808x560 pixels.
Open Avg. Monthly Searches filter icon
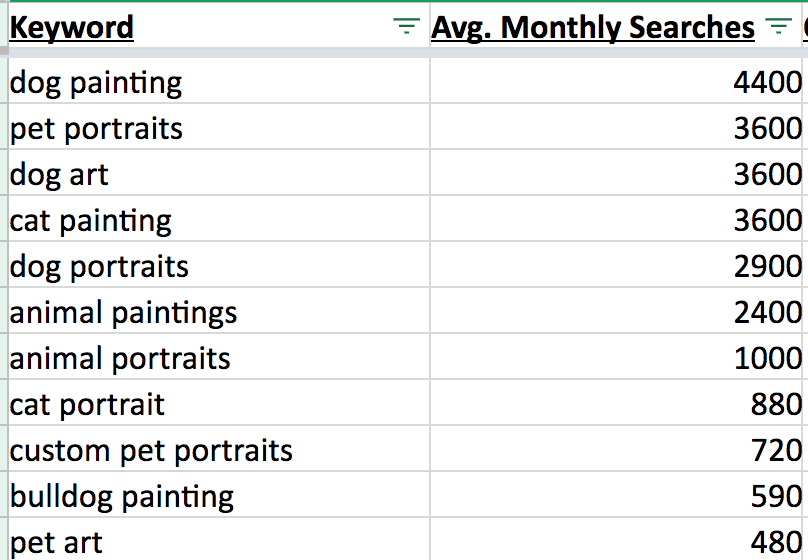point(779,25)
